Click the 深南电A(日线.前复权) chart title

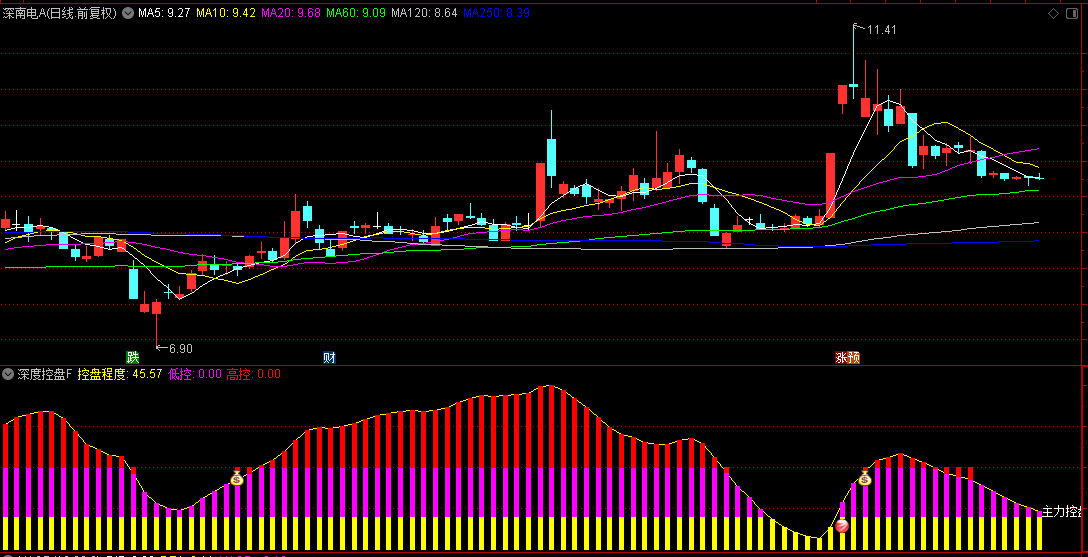(x=60, y=12)
